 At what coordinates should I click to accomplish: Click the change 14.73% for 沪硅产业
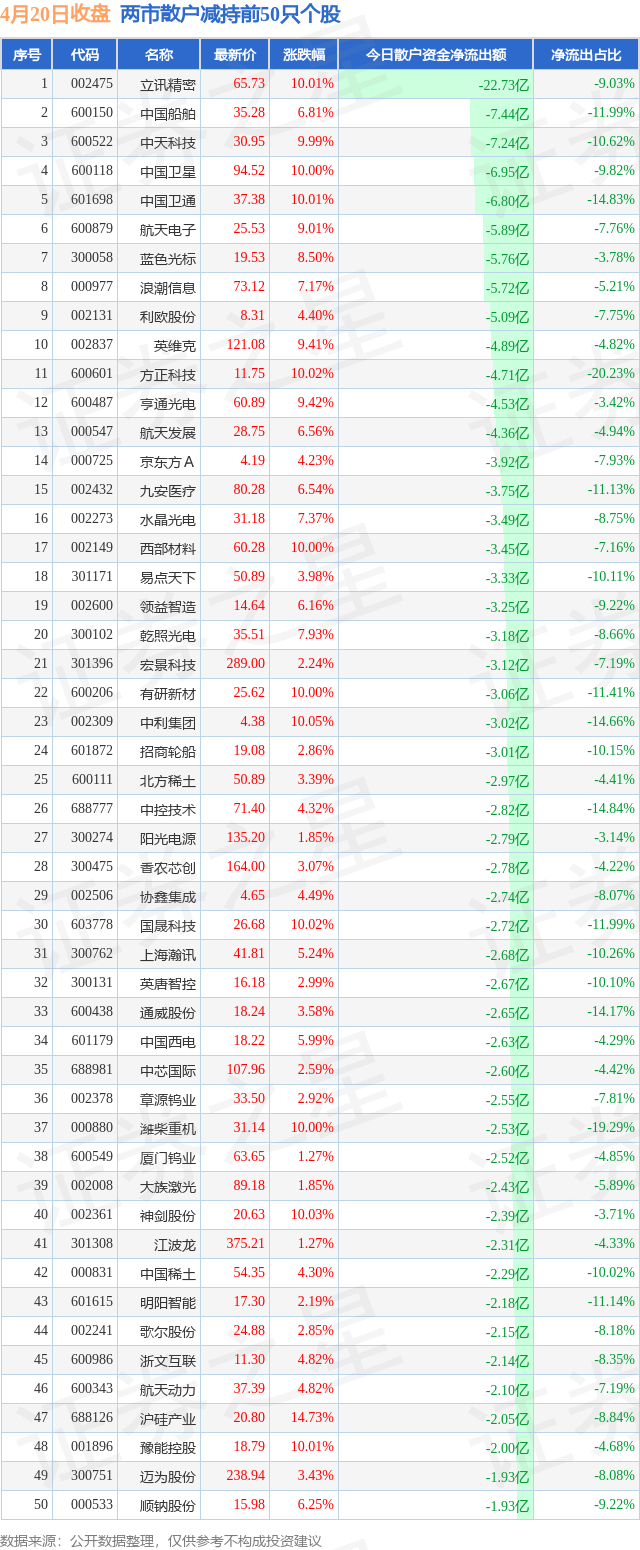pos(312,1418)
